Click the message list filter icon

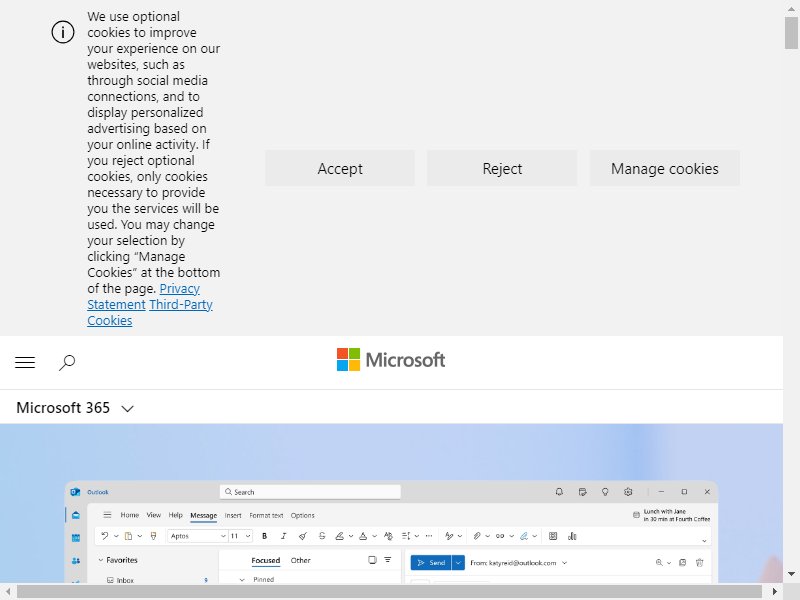coord(388,560)
